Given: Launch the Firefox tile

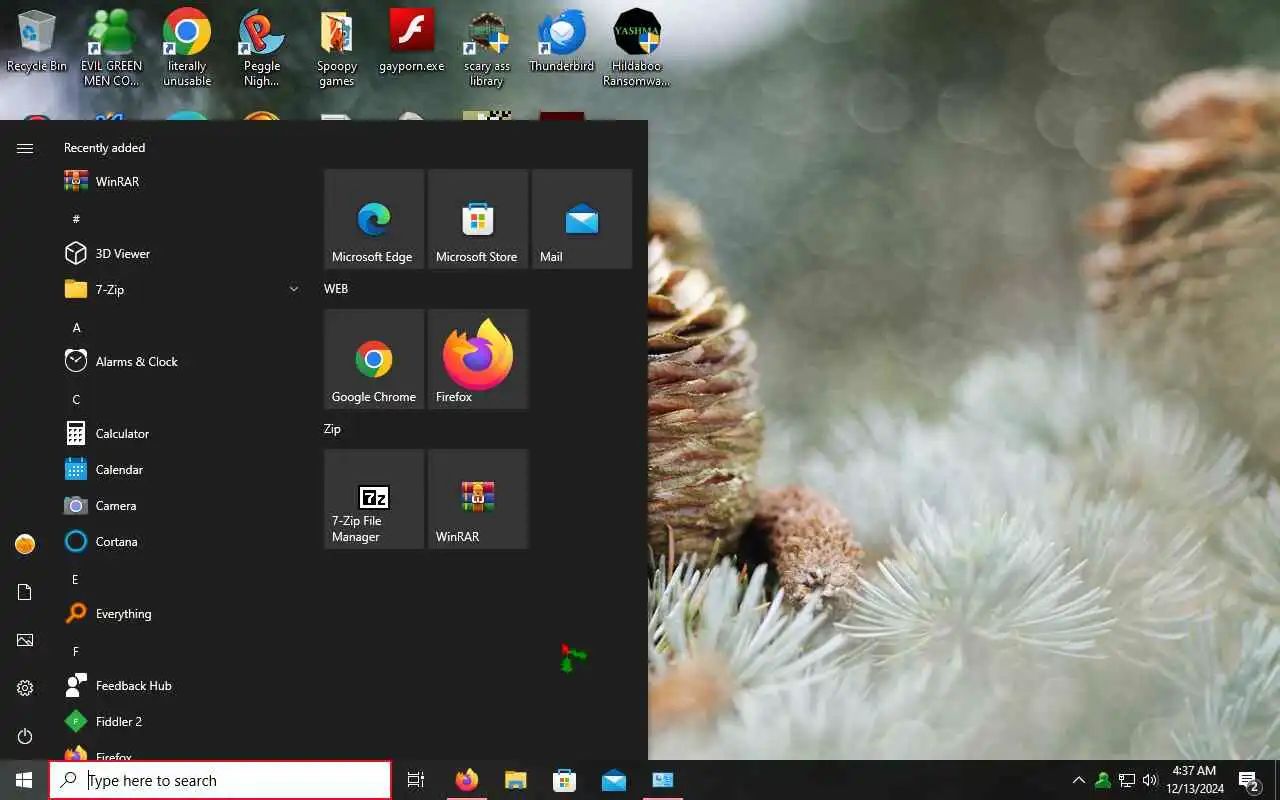Looking at the screenshot, I should [478, 359].
